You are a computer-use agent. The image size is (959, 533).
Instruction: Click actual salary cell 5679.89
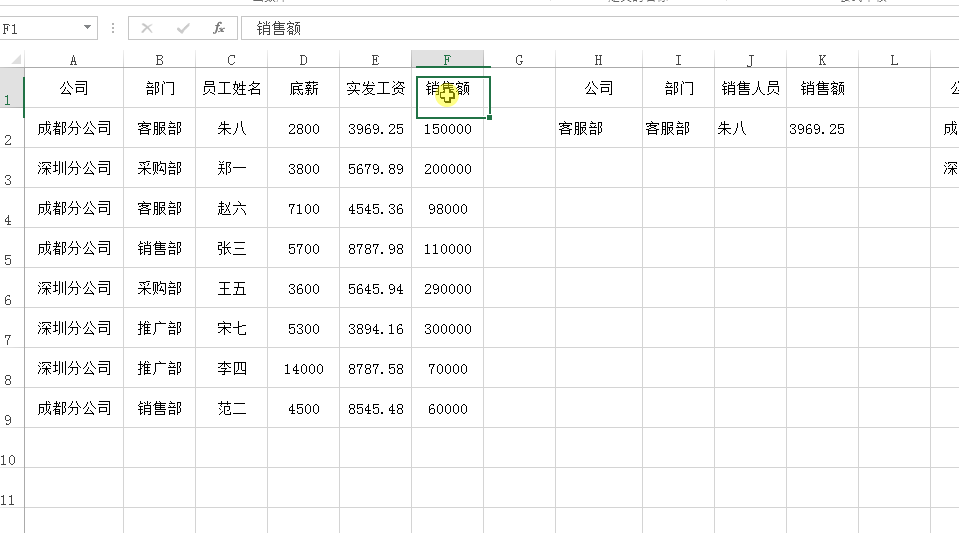(x=376, y=169)
